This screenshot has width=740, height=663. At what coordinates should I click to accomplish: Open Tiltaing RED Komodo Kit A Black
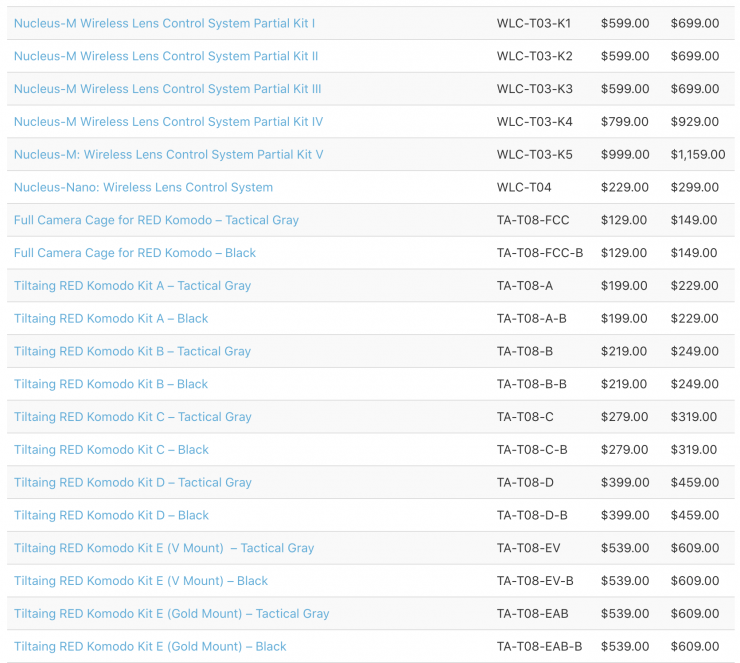111,318
